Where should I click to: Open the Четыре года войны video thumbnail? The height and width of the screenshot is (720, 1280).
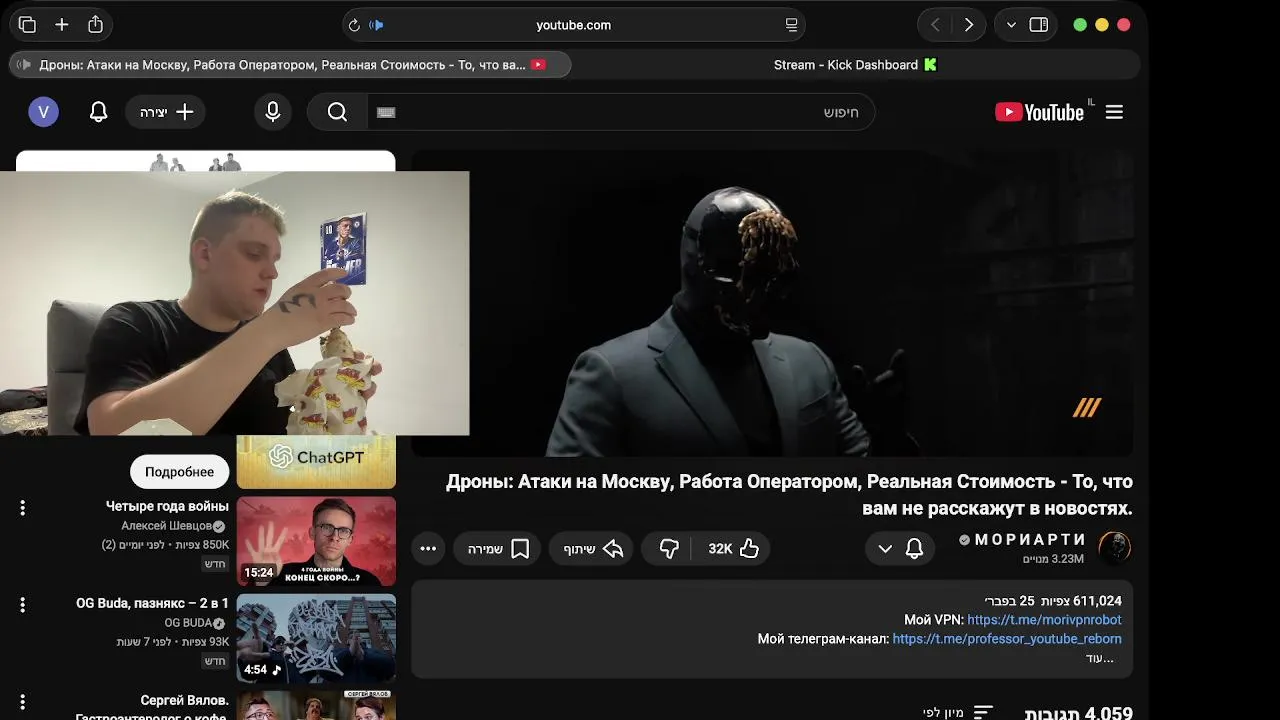click(x=316, y=541)
